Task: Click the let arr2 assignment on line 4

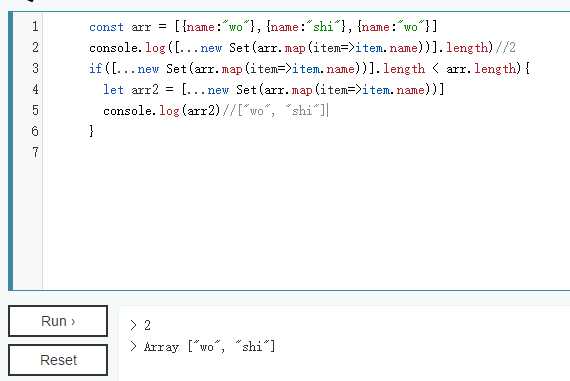Action: 274,89
